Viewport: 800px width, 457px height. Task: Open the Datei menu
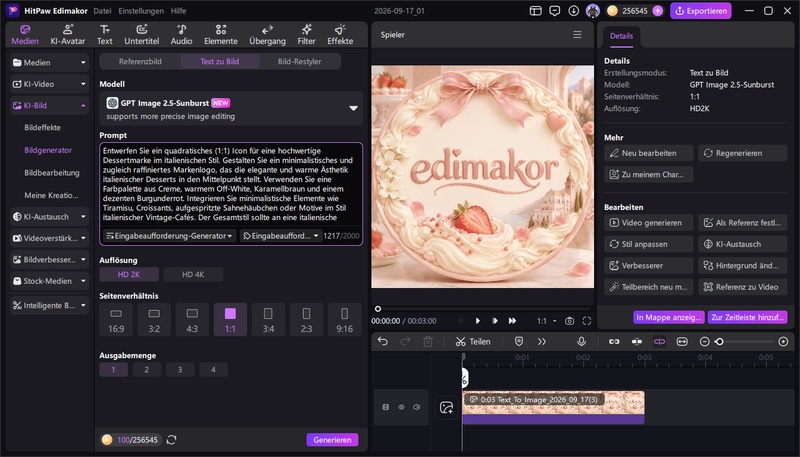(x=103, y=11)
